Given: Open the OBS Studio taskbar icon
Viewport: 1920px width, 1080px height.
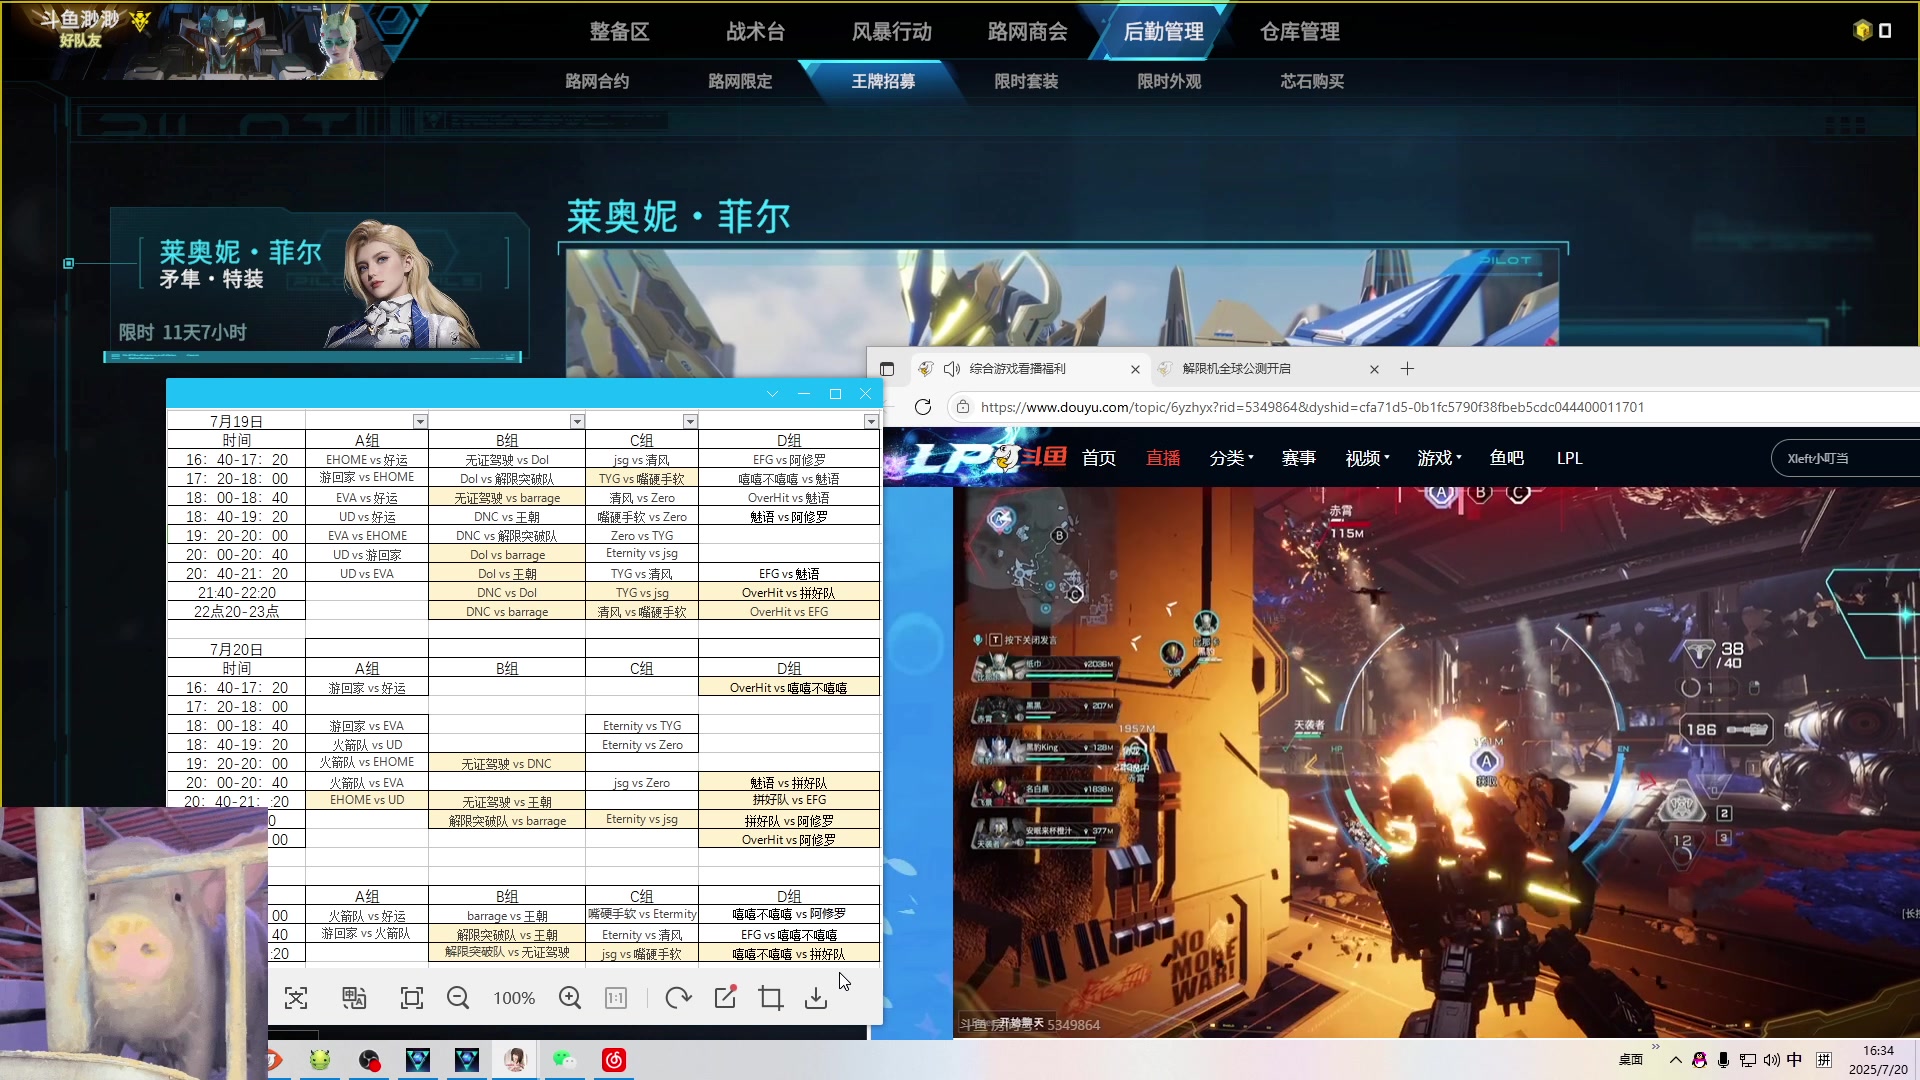Looking at the screenshot, I should [369, 1060].
